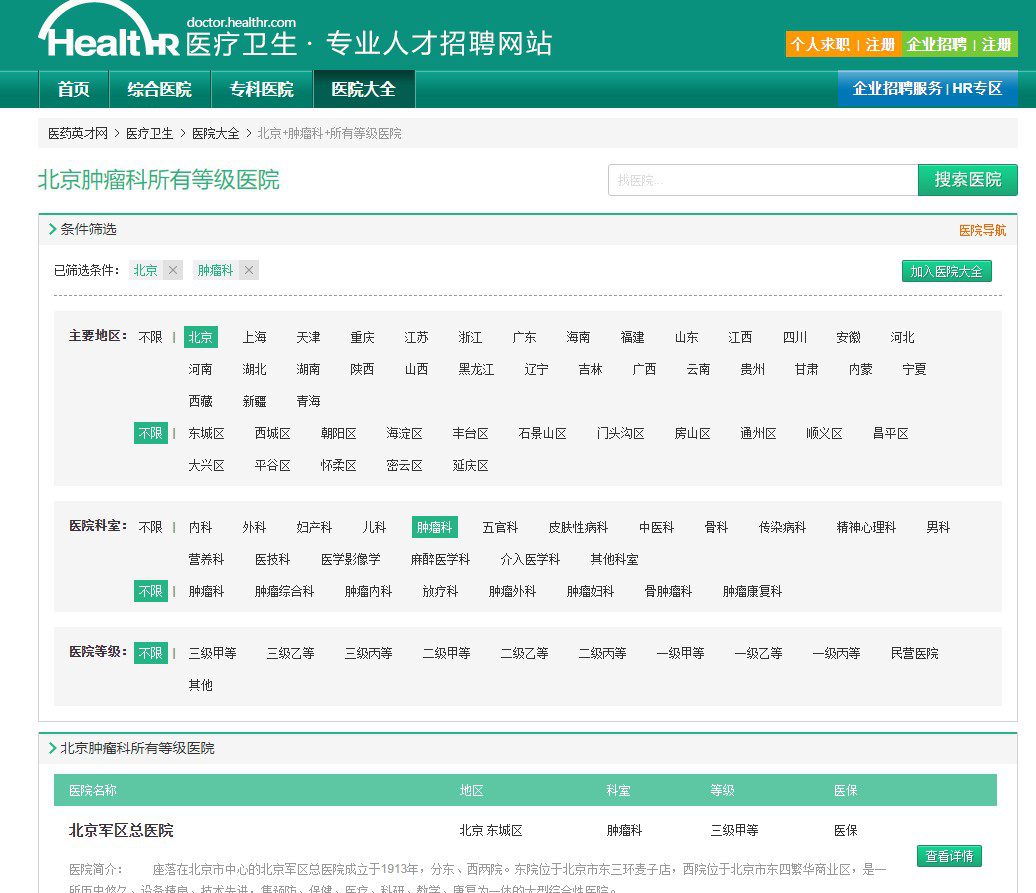Click 查看详情 for 北京军区总医院
This screenshot has width=1036, height=893.
(949, 856)
